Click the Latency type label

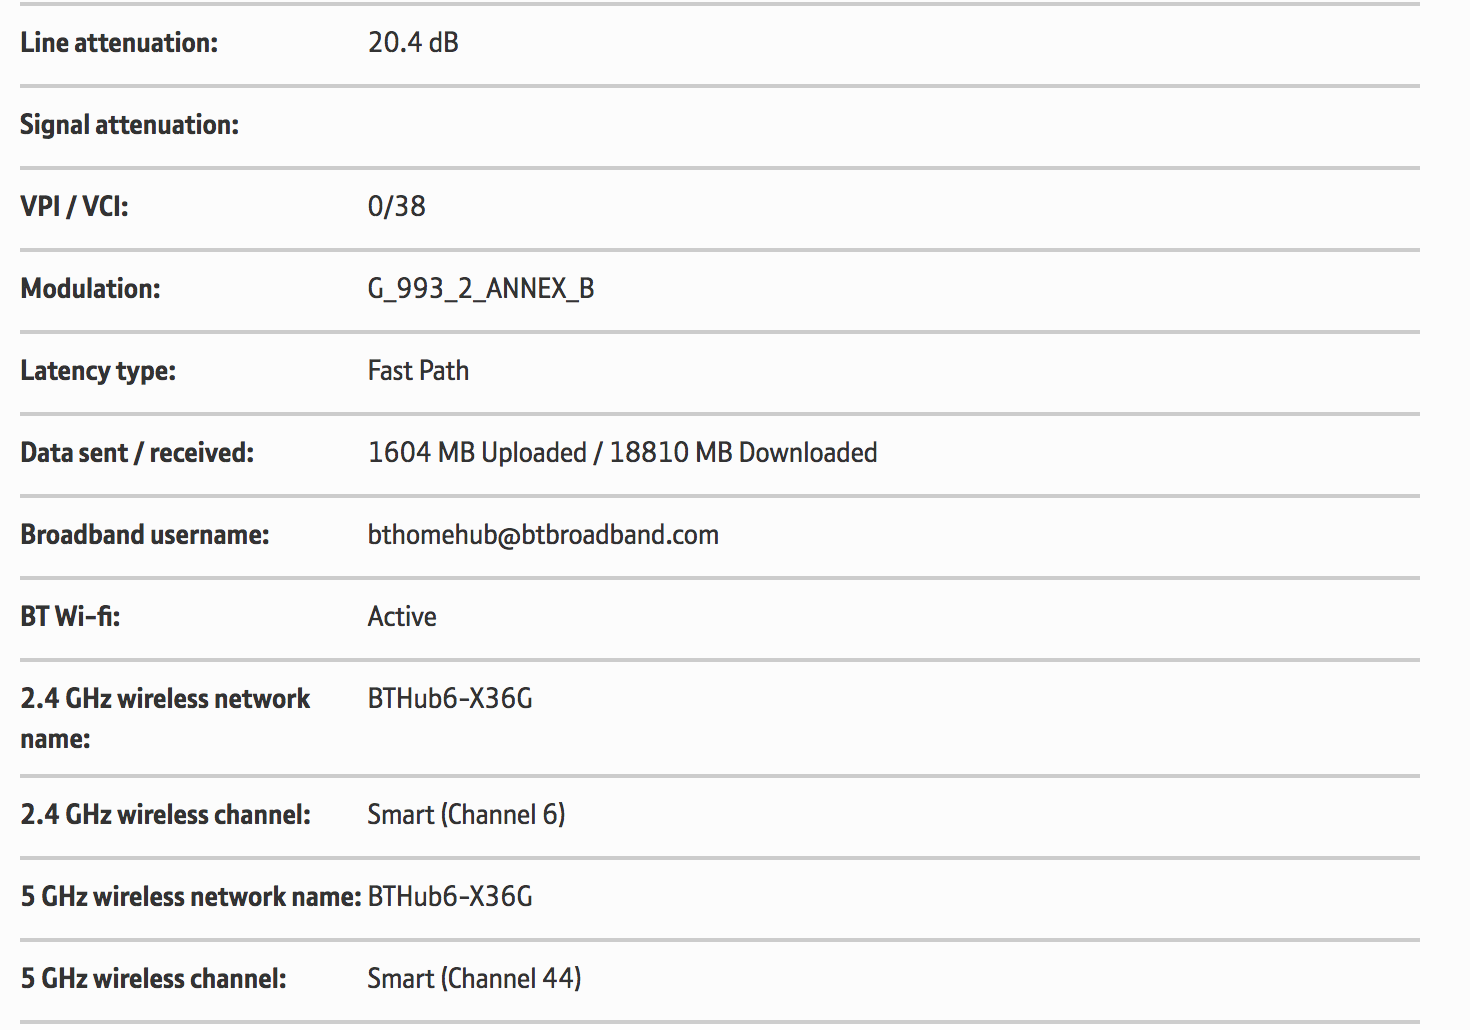(98, 371)
